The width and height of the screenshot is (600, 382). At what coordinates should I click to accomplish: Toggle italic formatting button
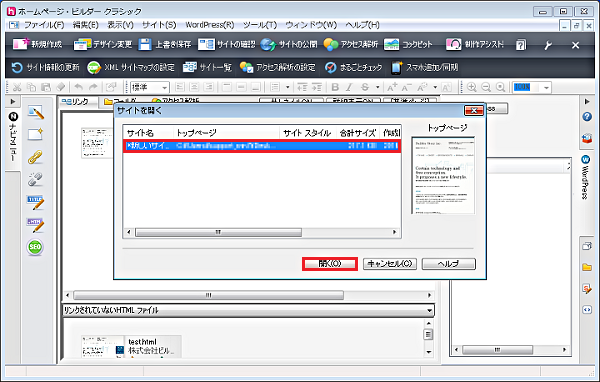pos(349,87)
